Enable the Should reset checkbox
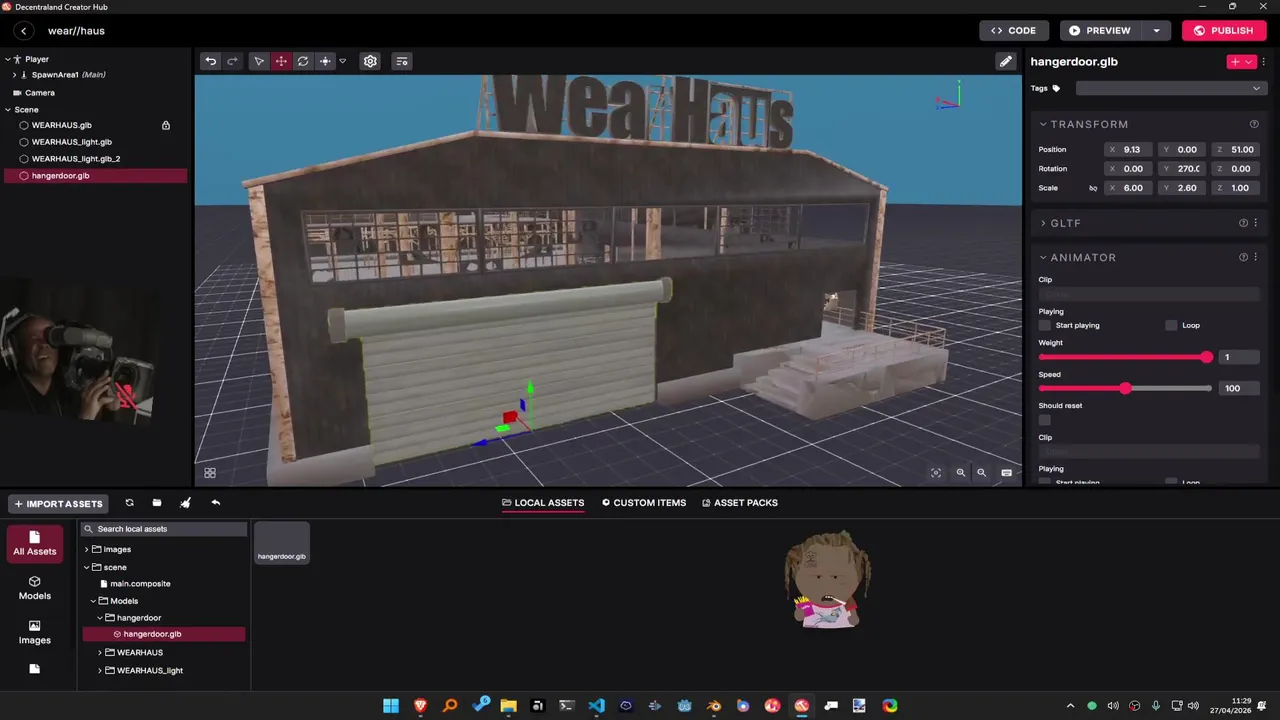 tap(1045, 420)
